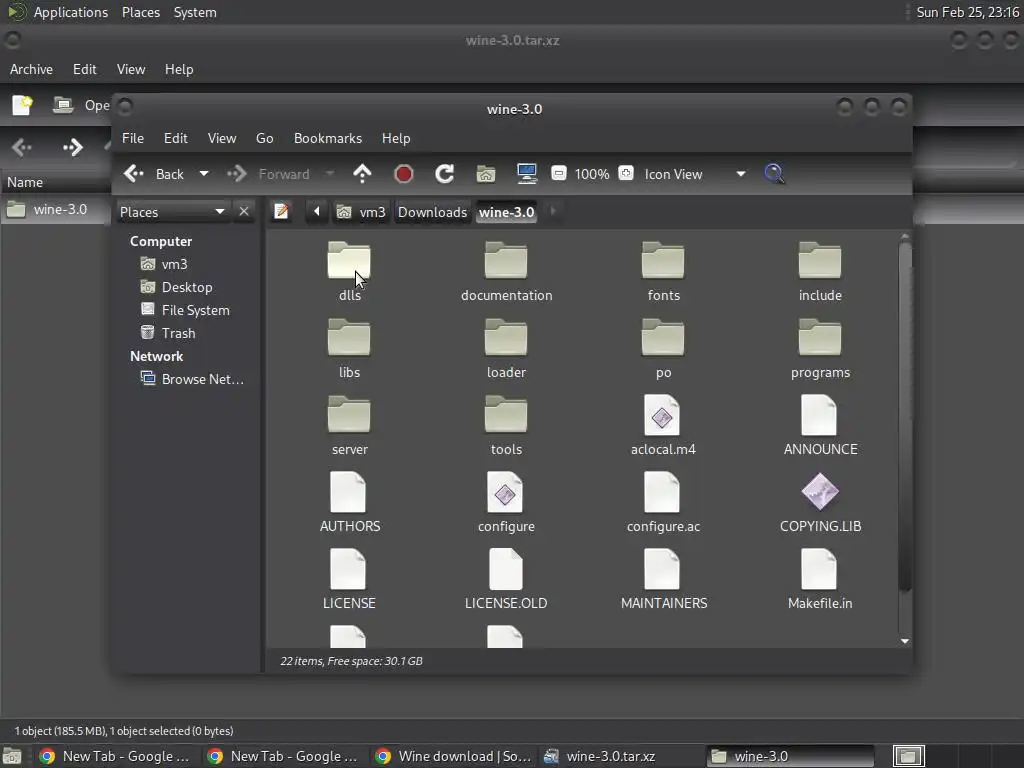Open the dlls folder
This screenshot has height=768, width=1024.
(349, 270)
